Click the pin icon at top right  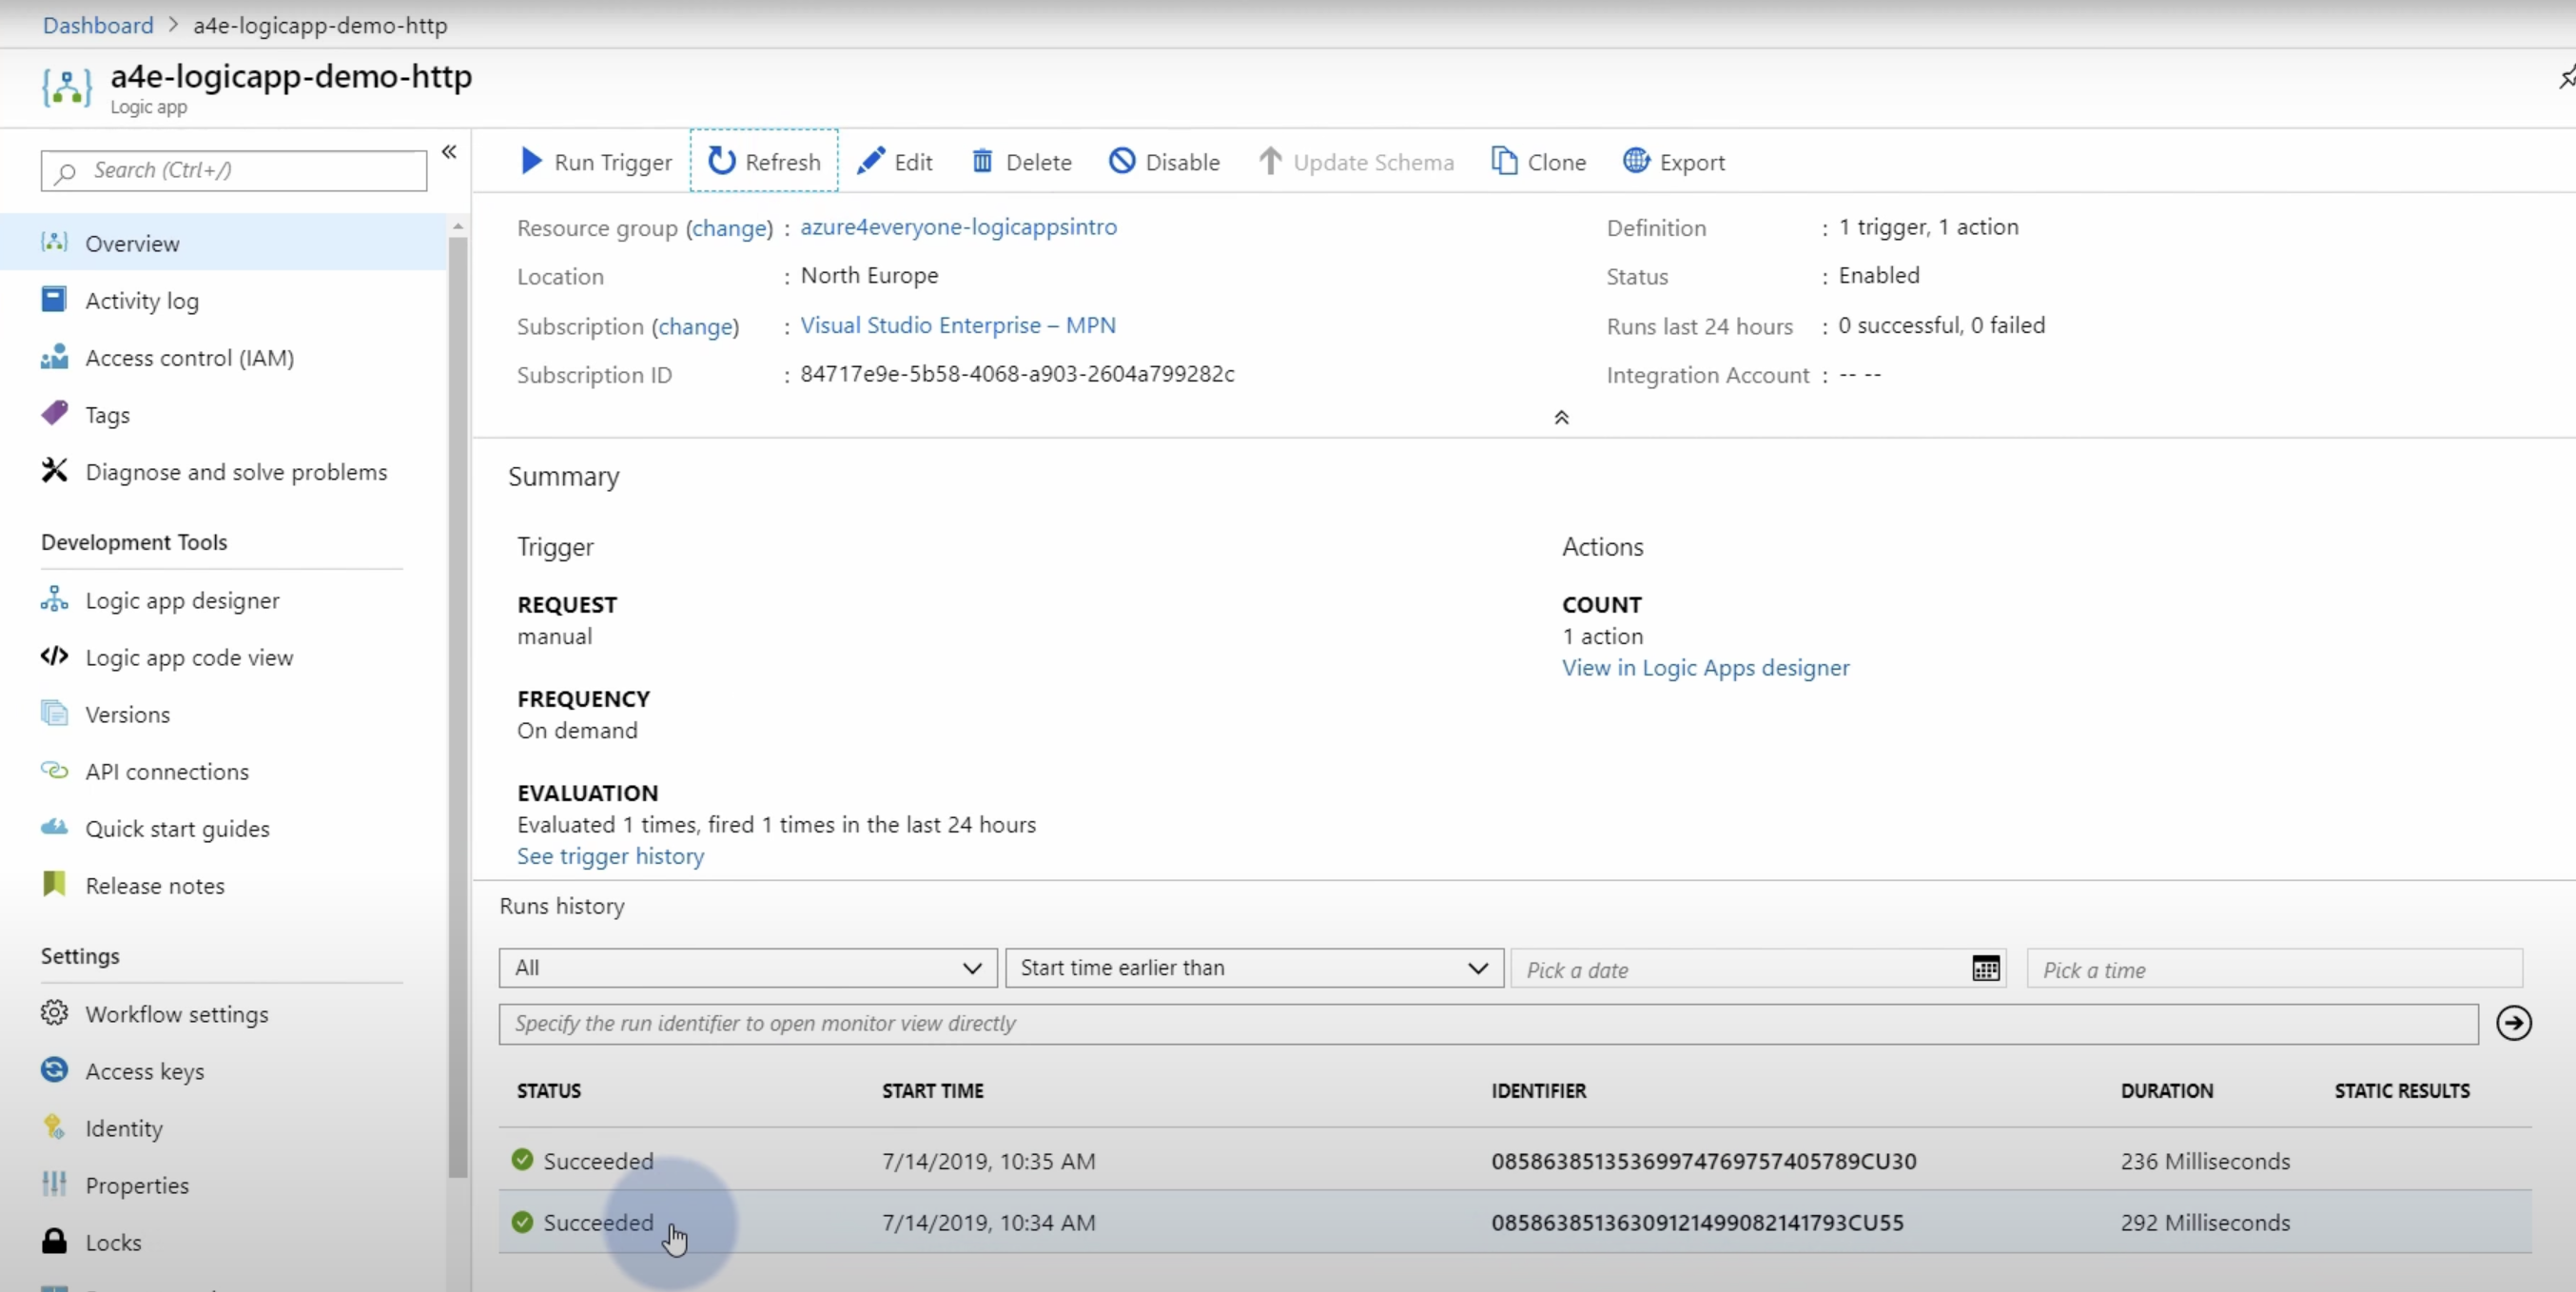pos(2567,77)
